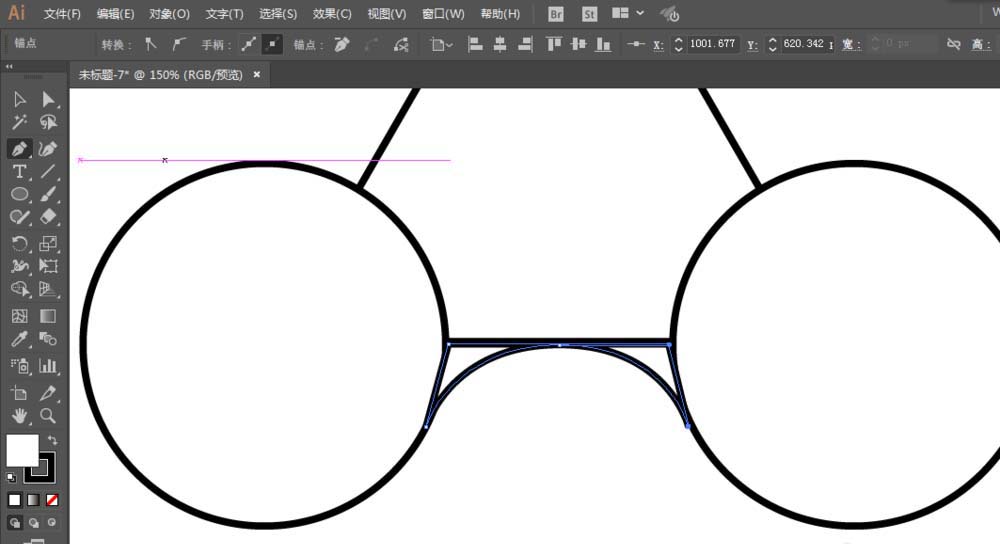
Task: Swap fill and stroke colors
Action: 52,440
